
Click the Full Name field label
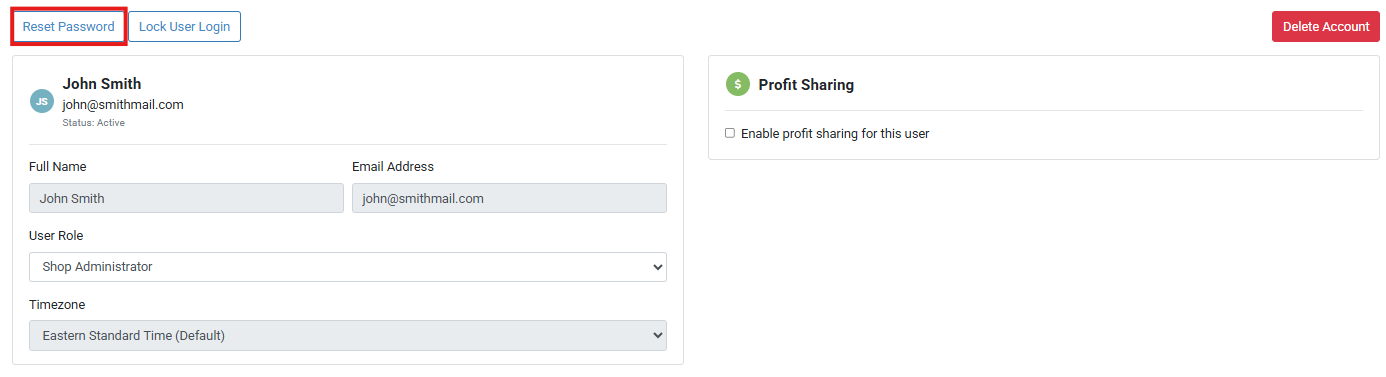[58, 167]
